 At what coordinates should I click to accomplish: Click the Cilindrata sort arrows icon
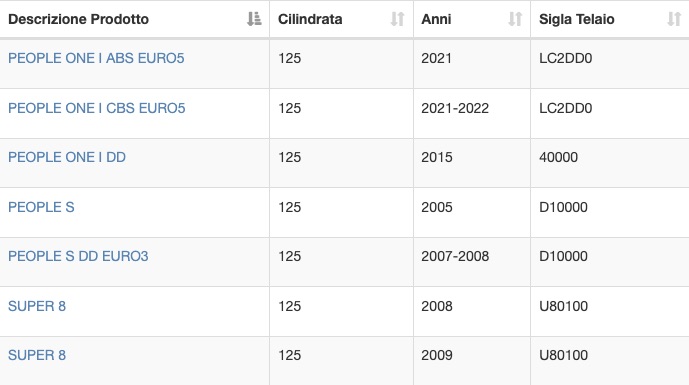pyautogui.click(x=397, y=19)
